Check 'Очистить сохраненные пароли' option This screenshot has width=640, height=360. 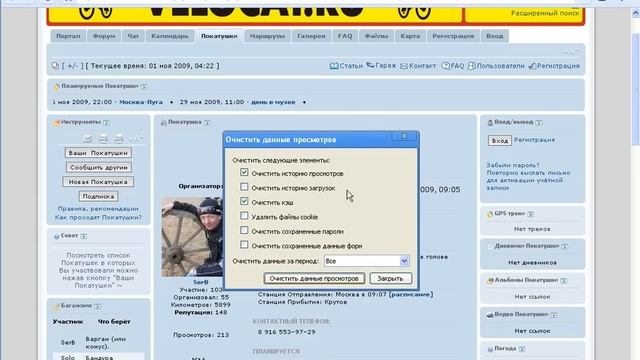(244, 230)
